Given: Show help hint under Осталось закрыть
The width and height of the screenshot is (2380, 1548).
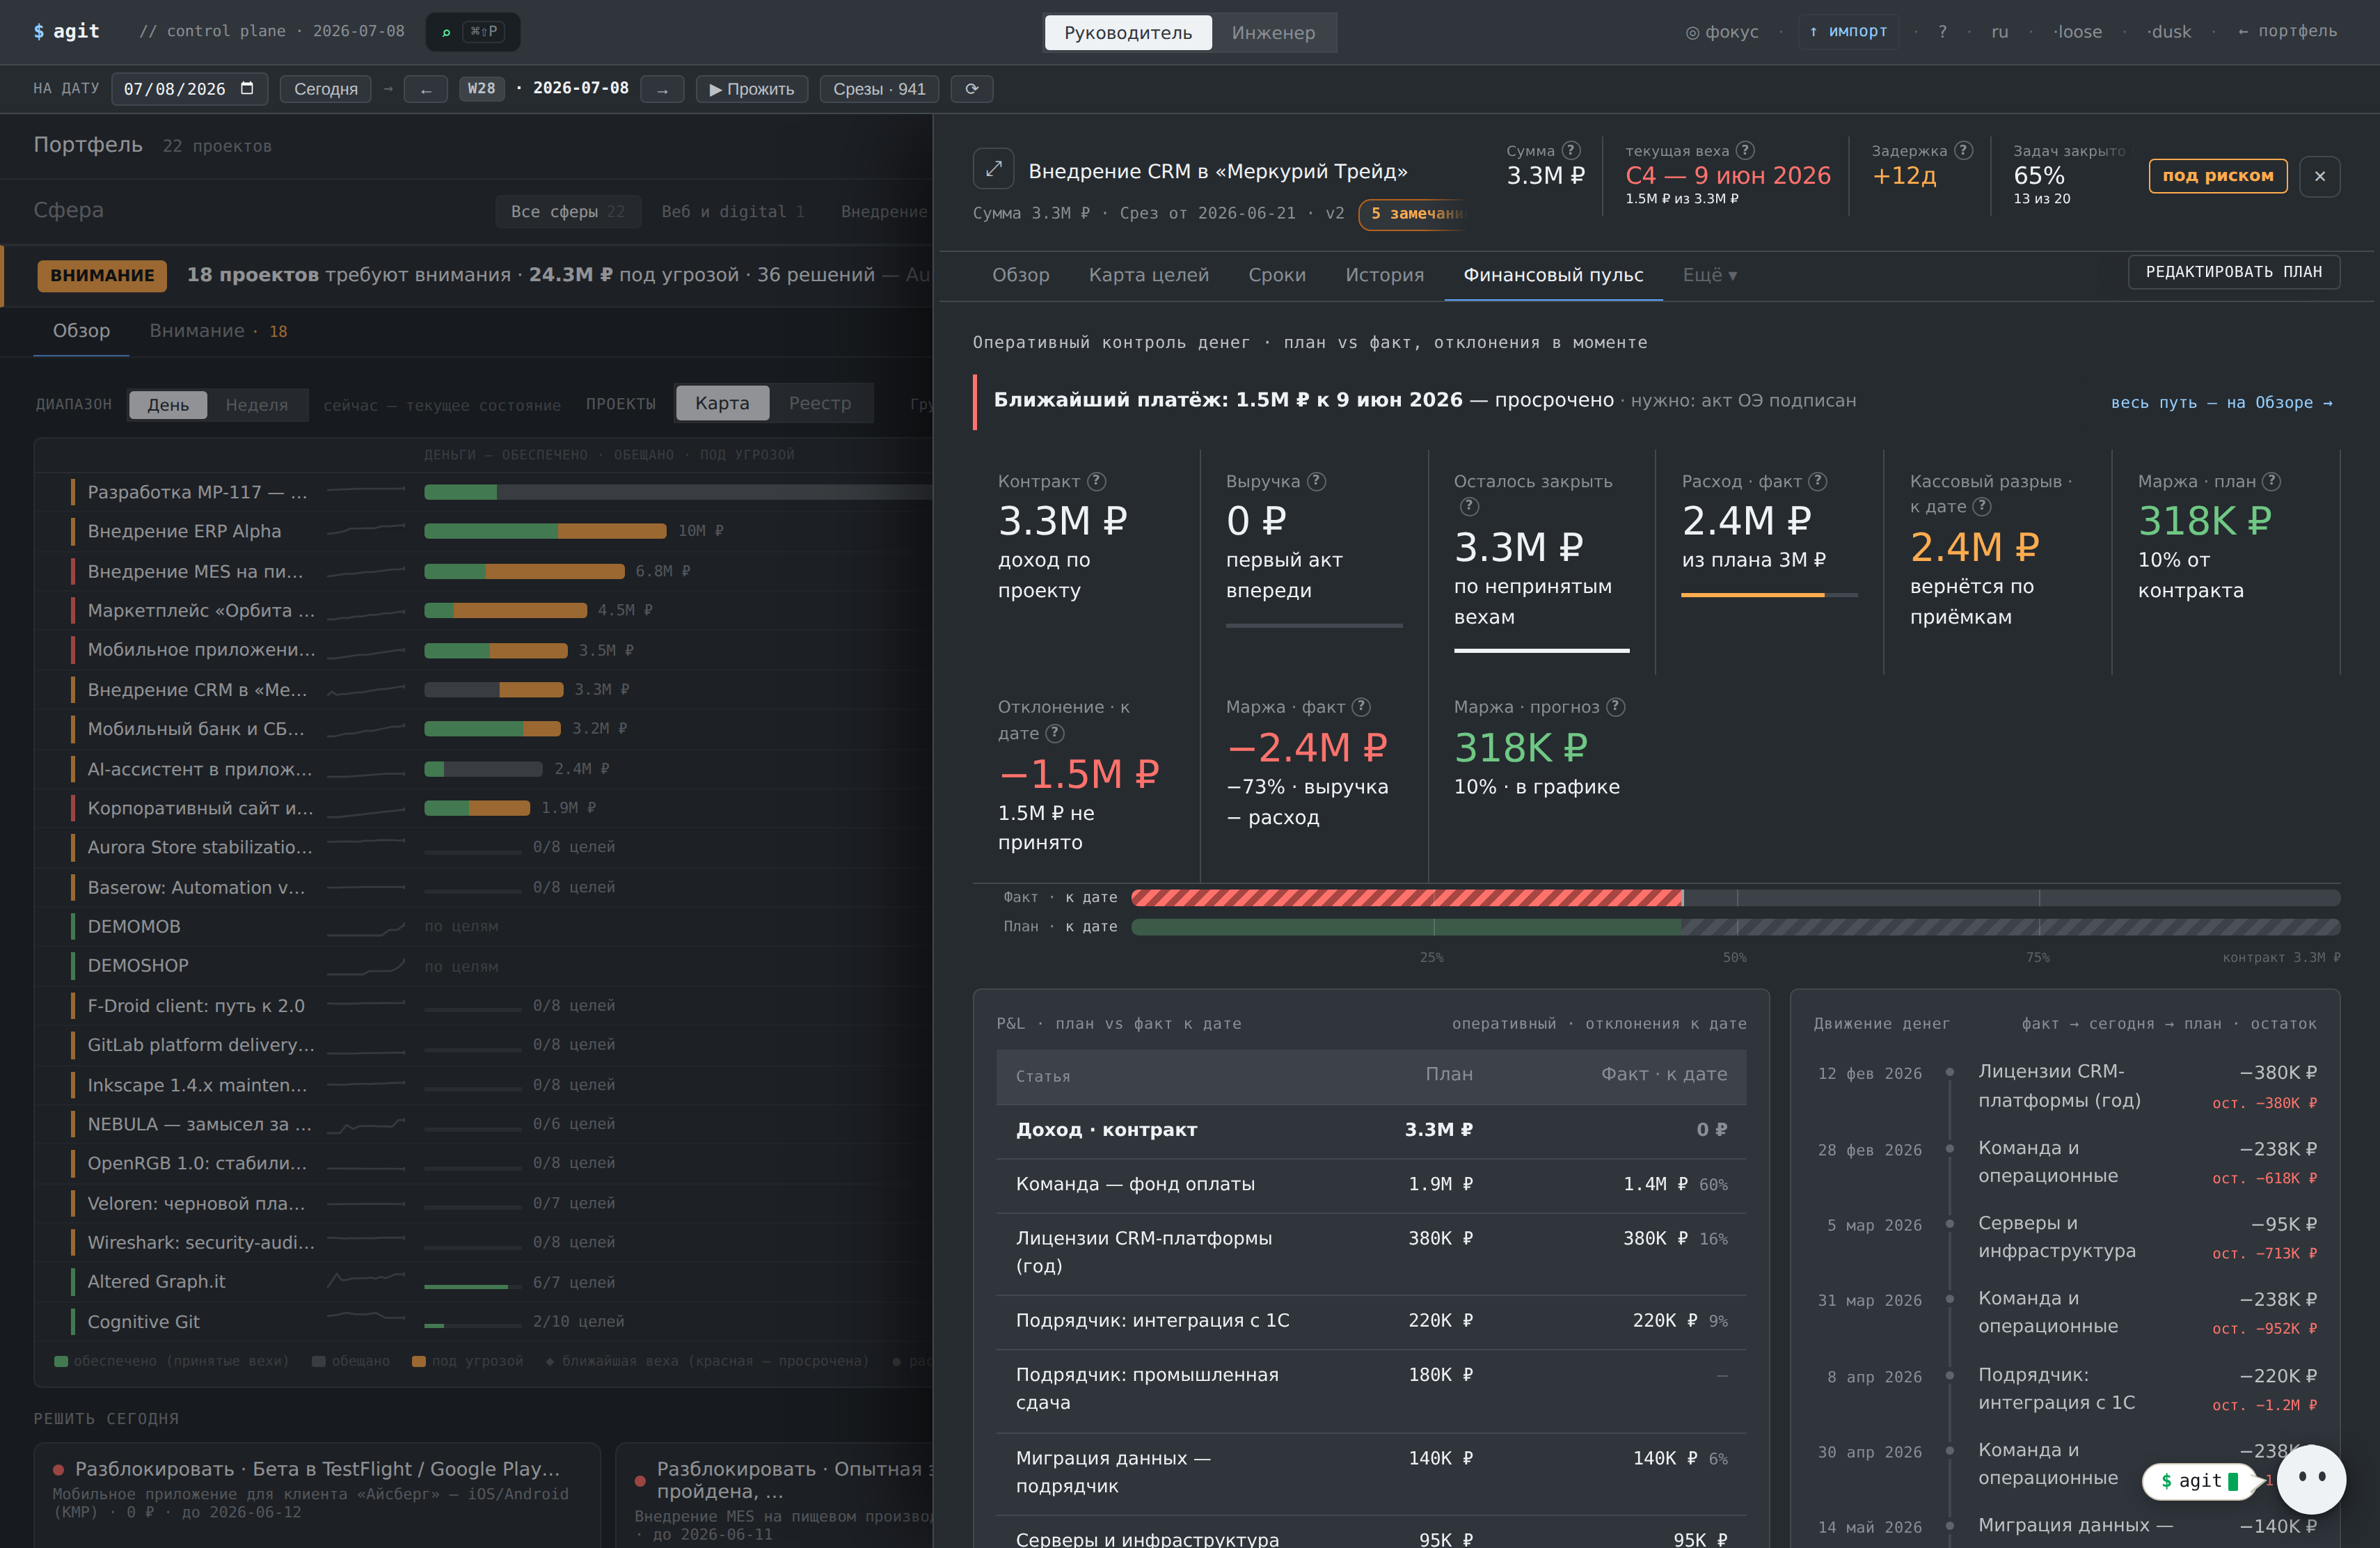Looking at the screenshot, I should coord(1469,506).
